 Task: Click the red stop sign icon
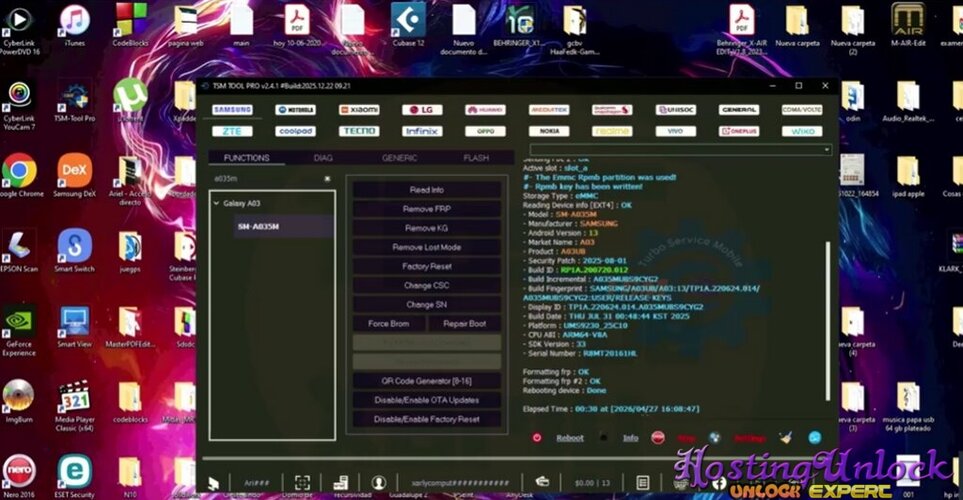658,437
